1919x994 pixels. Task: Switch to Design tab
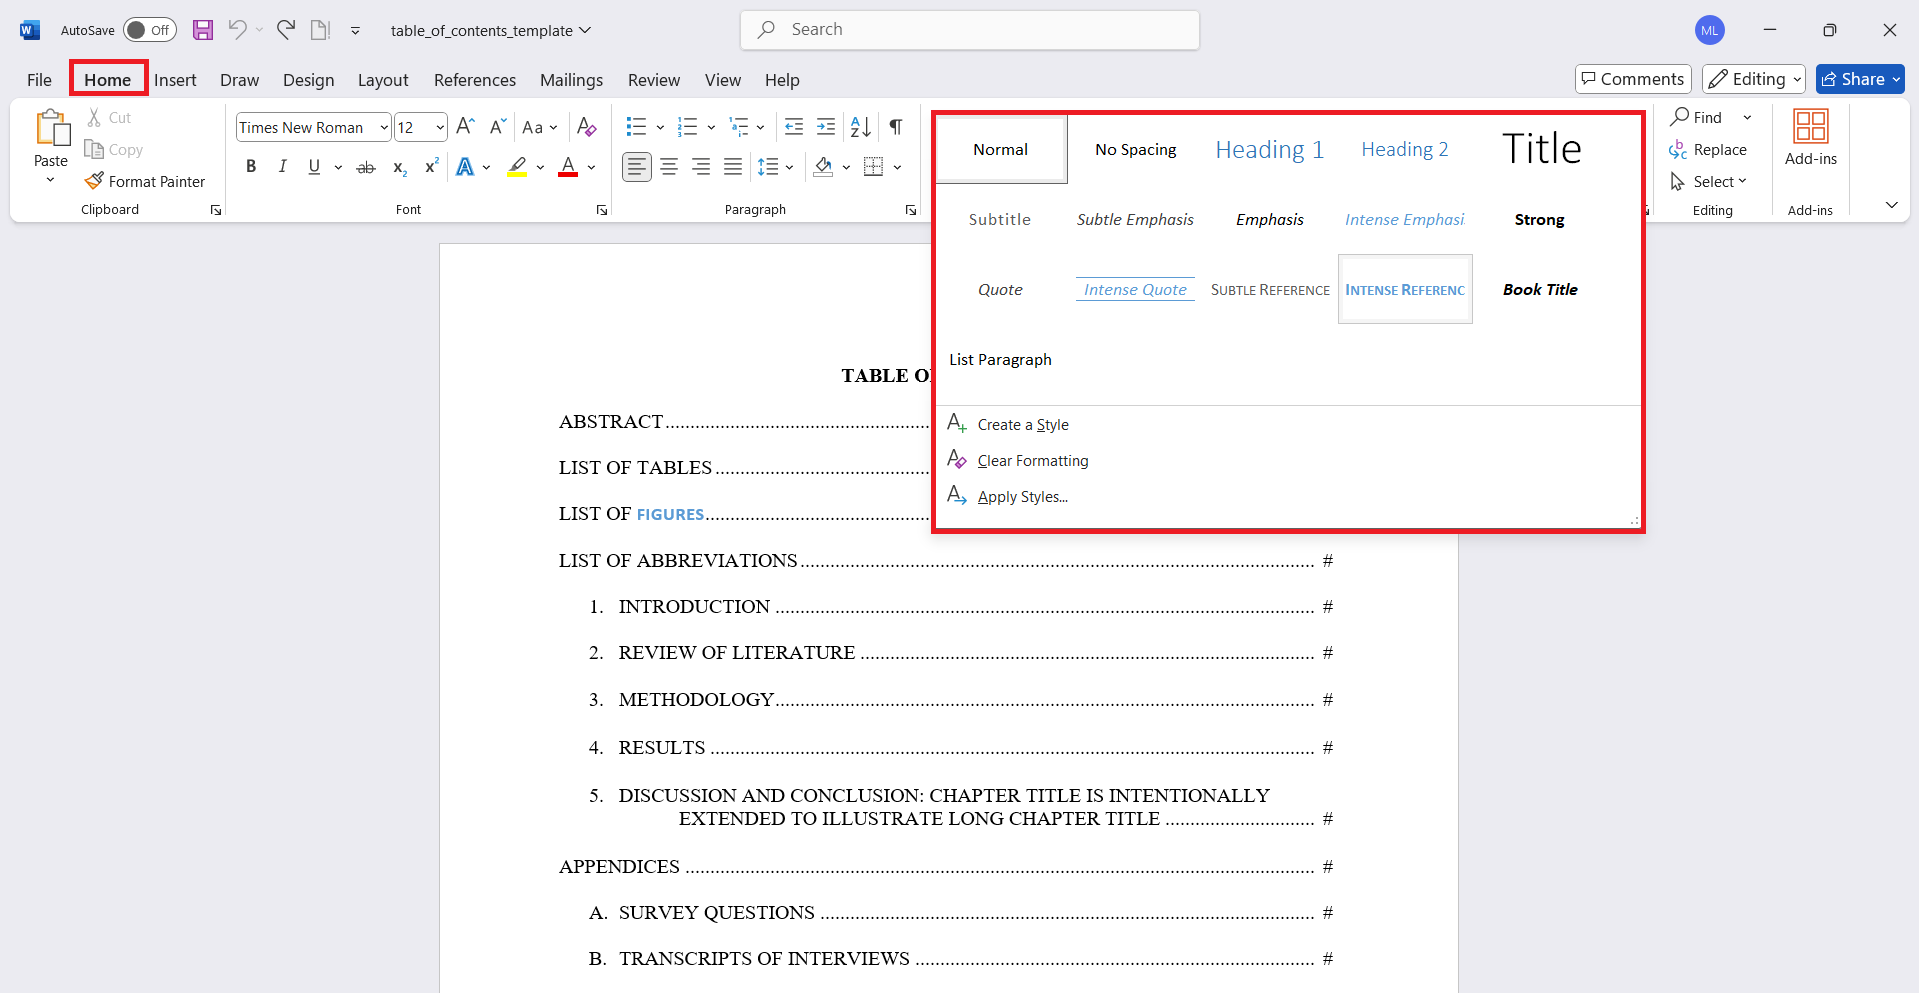pyautogui.click(x=308, y=80)
